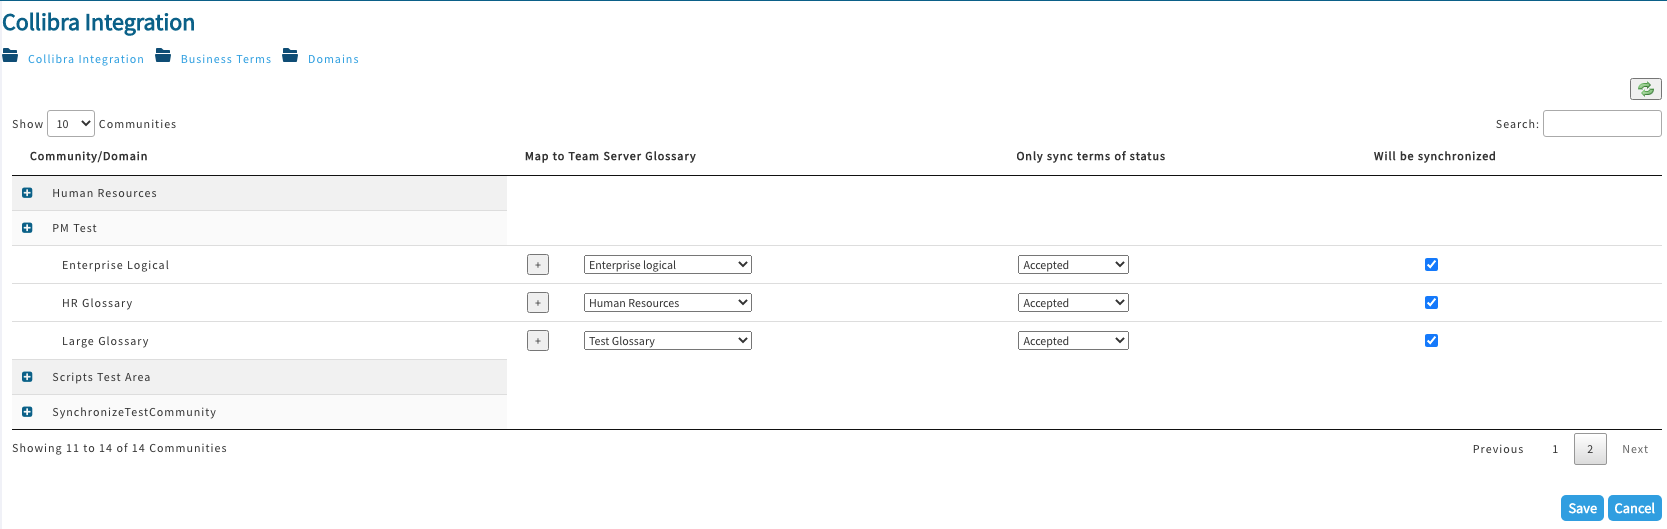Screen dimensions: 1667x529
Task: Select the Enterprise Logical domain name
Action: pos(115,265)
